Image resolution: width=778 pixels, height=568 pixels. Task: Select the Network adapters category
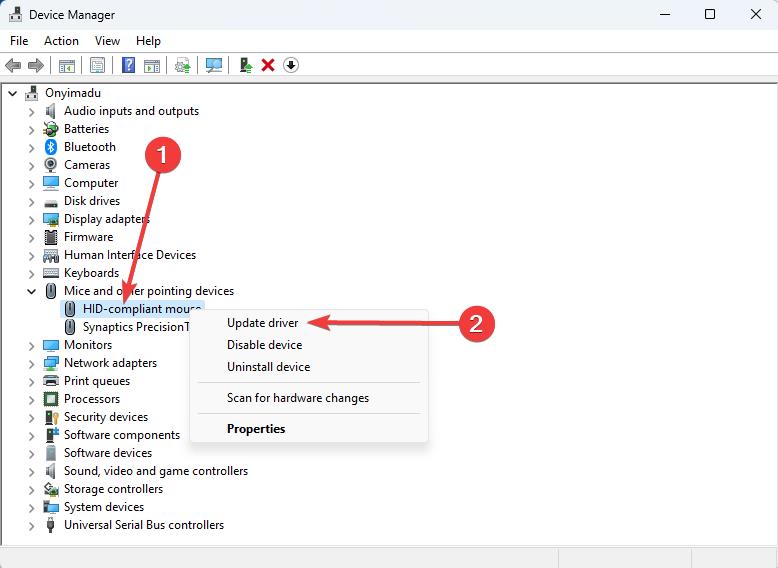[x=110, y=363]
